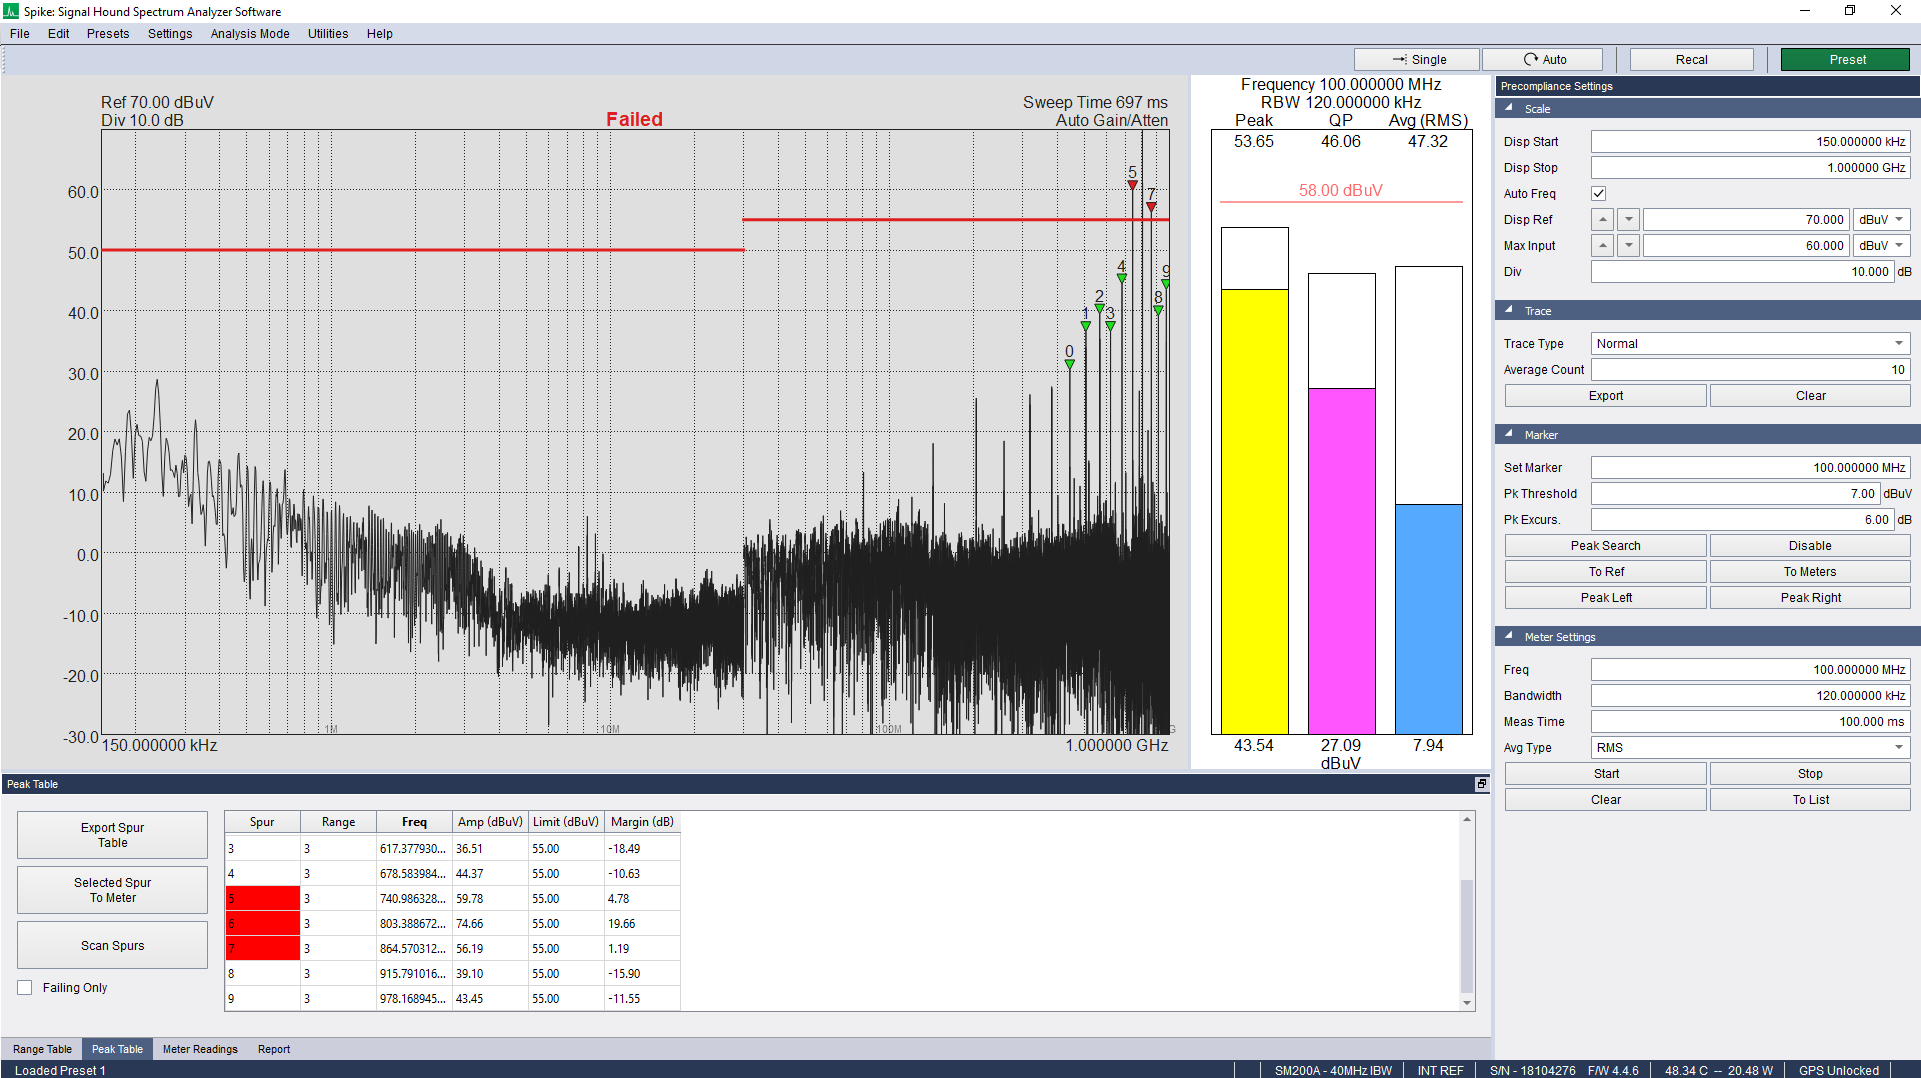1921x1078 pixels.
Task: Select spur marker 4 on the spectrum
Action: (1122, 278)
